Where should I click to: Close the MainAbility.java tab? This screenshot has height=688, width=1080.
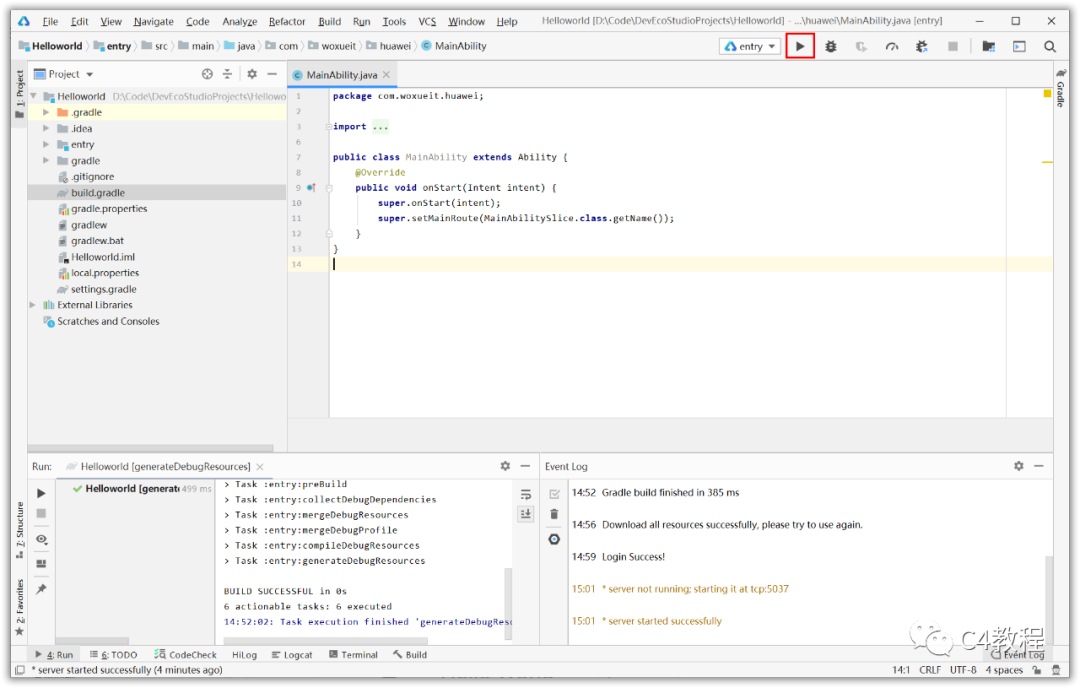pos(386,74)
